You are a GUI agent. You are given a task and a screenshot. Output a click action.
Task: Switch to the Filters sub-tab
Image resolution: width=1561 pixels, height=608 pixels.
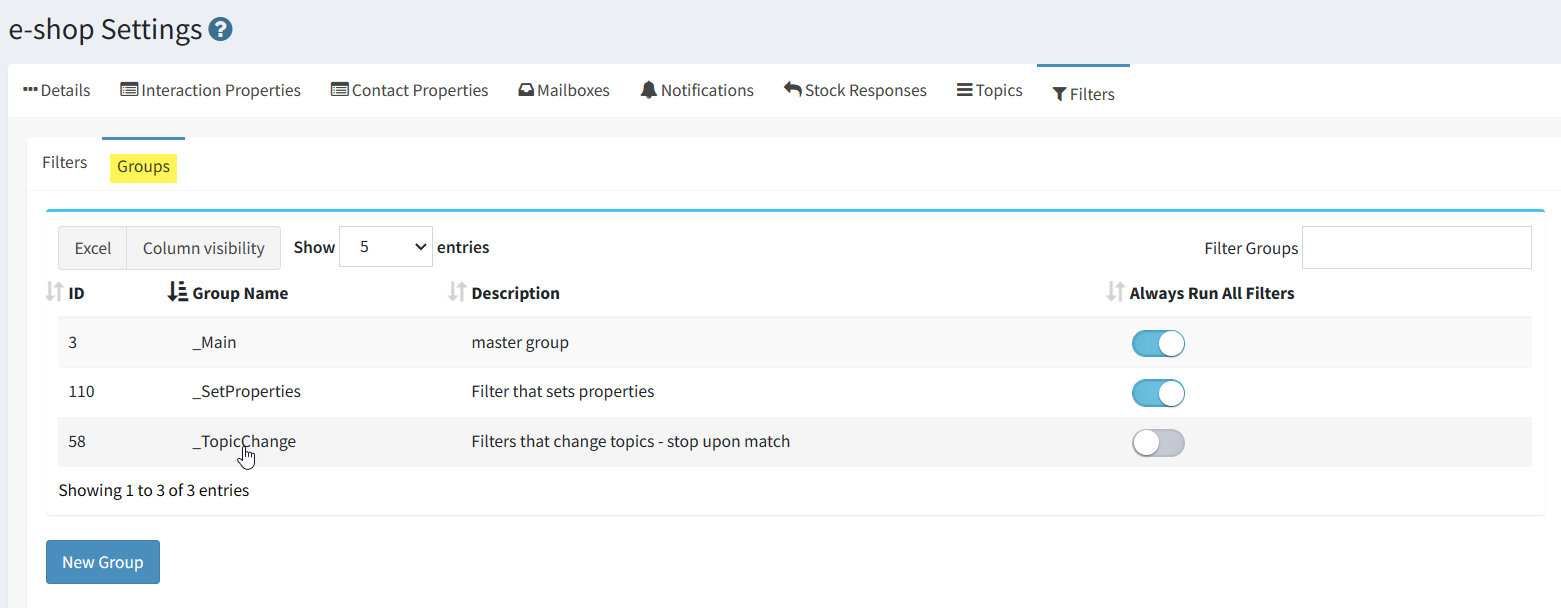click(65, 163)
